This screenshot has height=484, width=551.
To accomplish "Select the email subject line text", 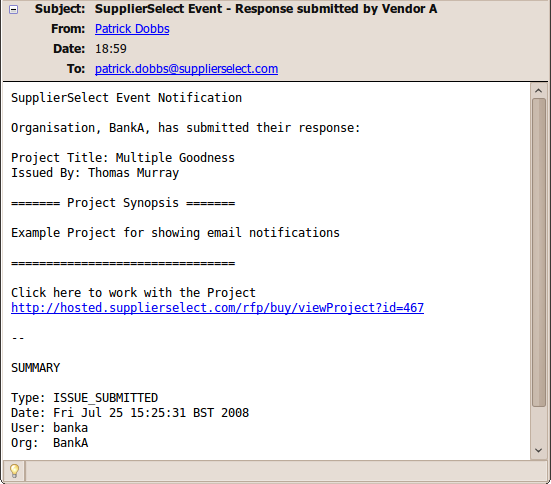I will [x=266, y=9].
